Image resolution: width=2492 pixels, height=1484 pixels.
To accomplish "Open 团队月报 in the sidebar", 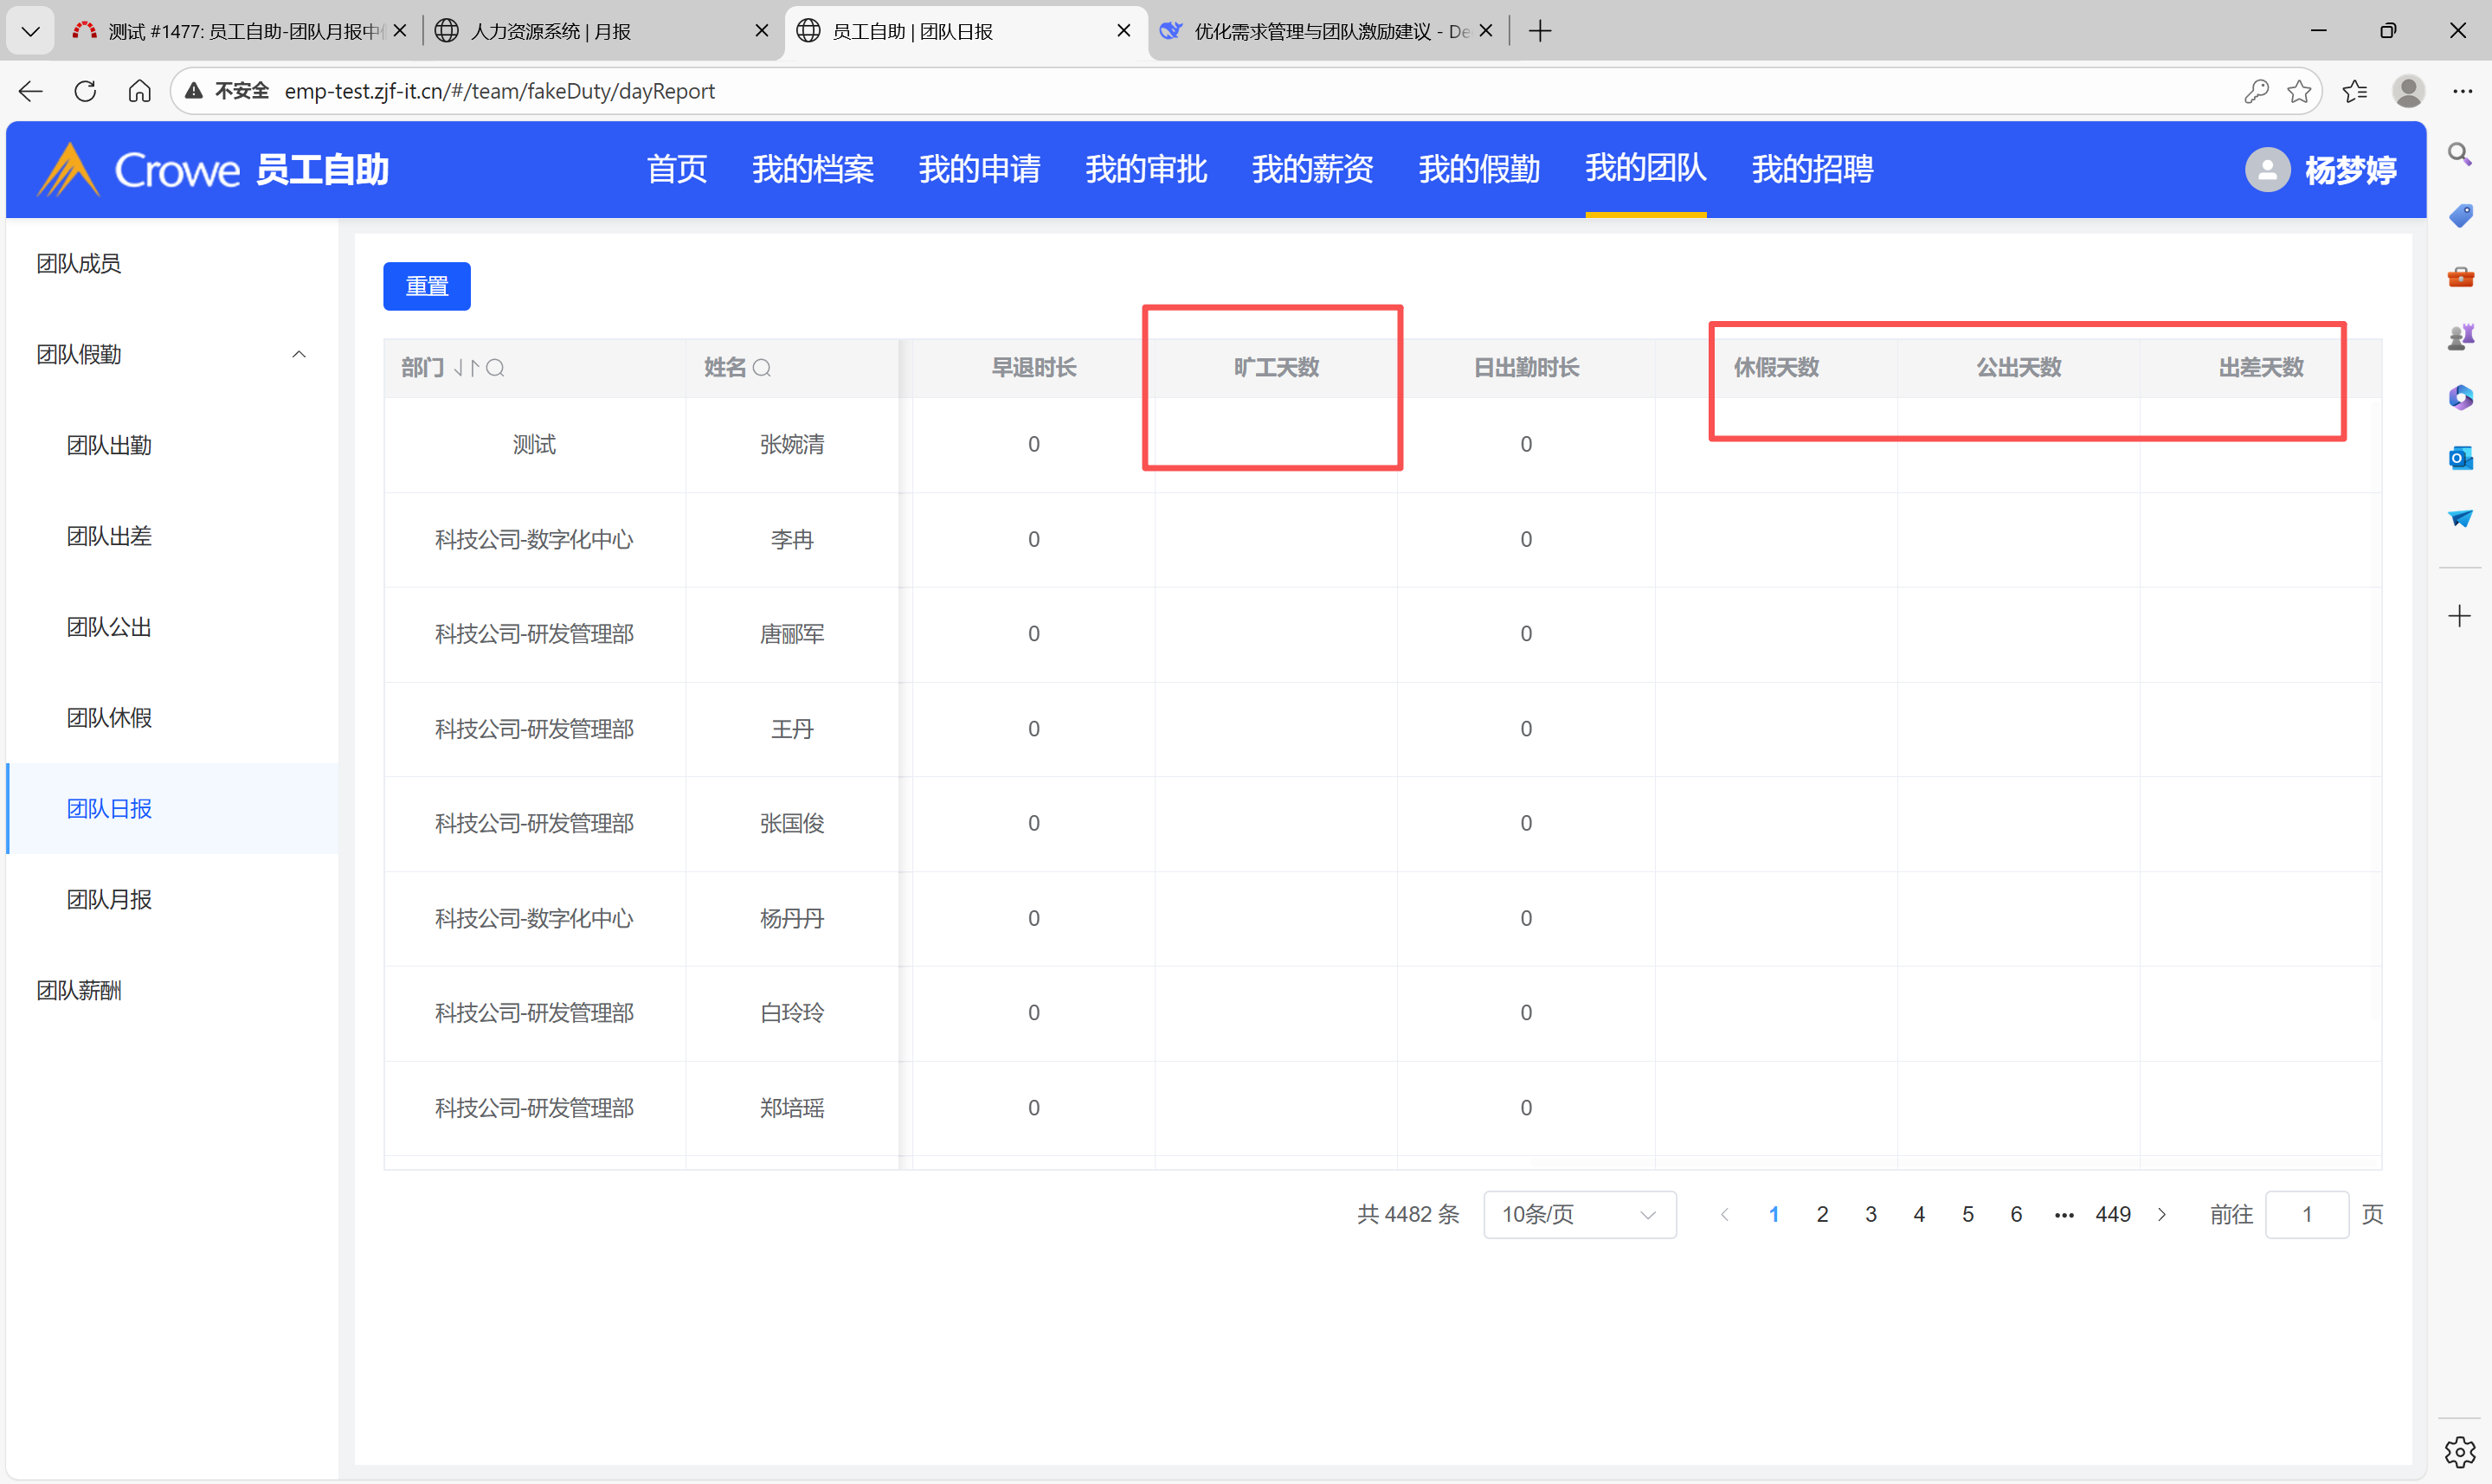I will 110,899.
